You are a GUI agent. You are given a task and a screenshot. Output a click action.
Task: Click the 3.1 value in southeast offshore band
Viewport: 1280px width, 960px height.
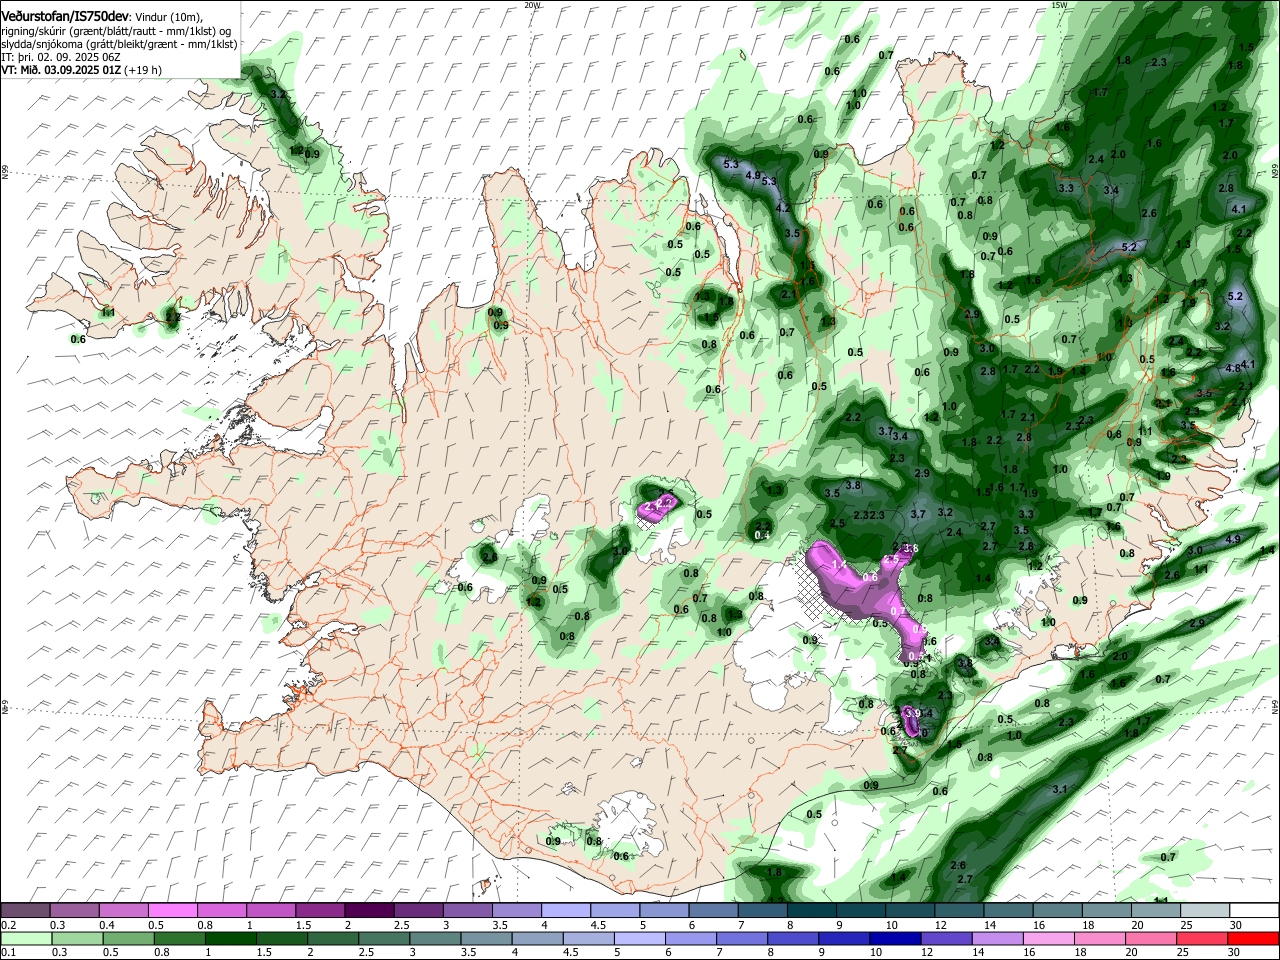point(1060,789)
